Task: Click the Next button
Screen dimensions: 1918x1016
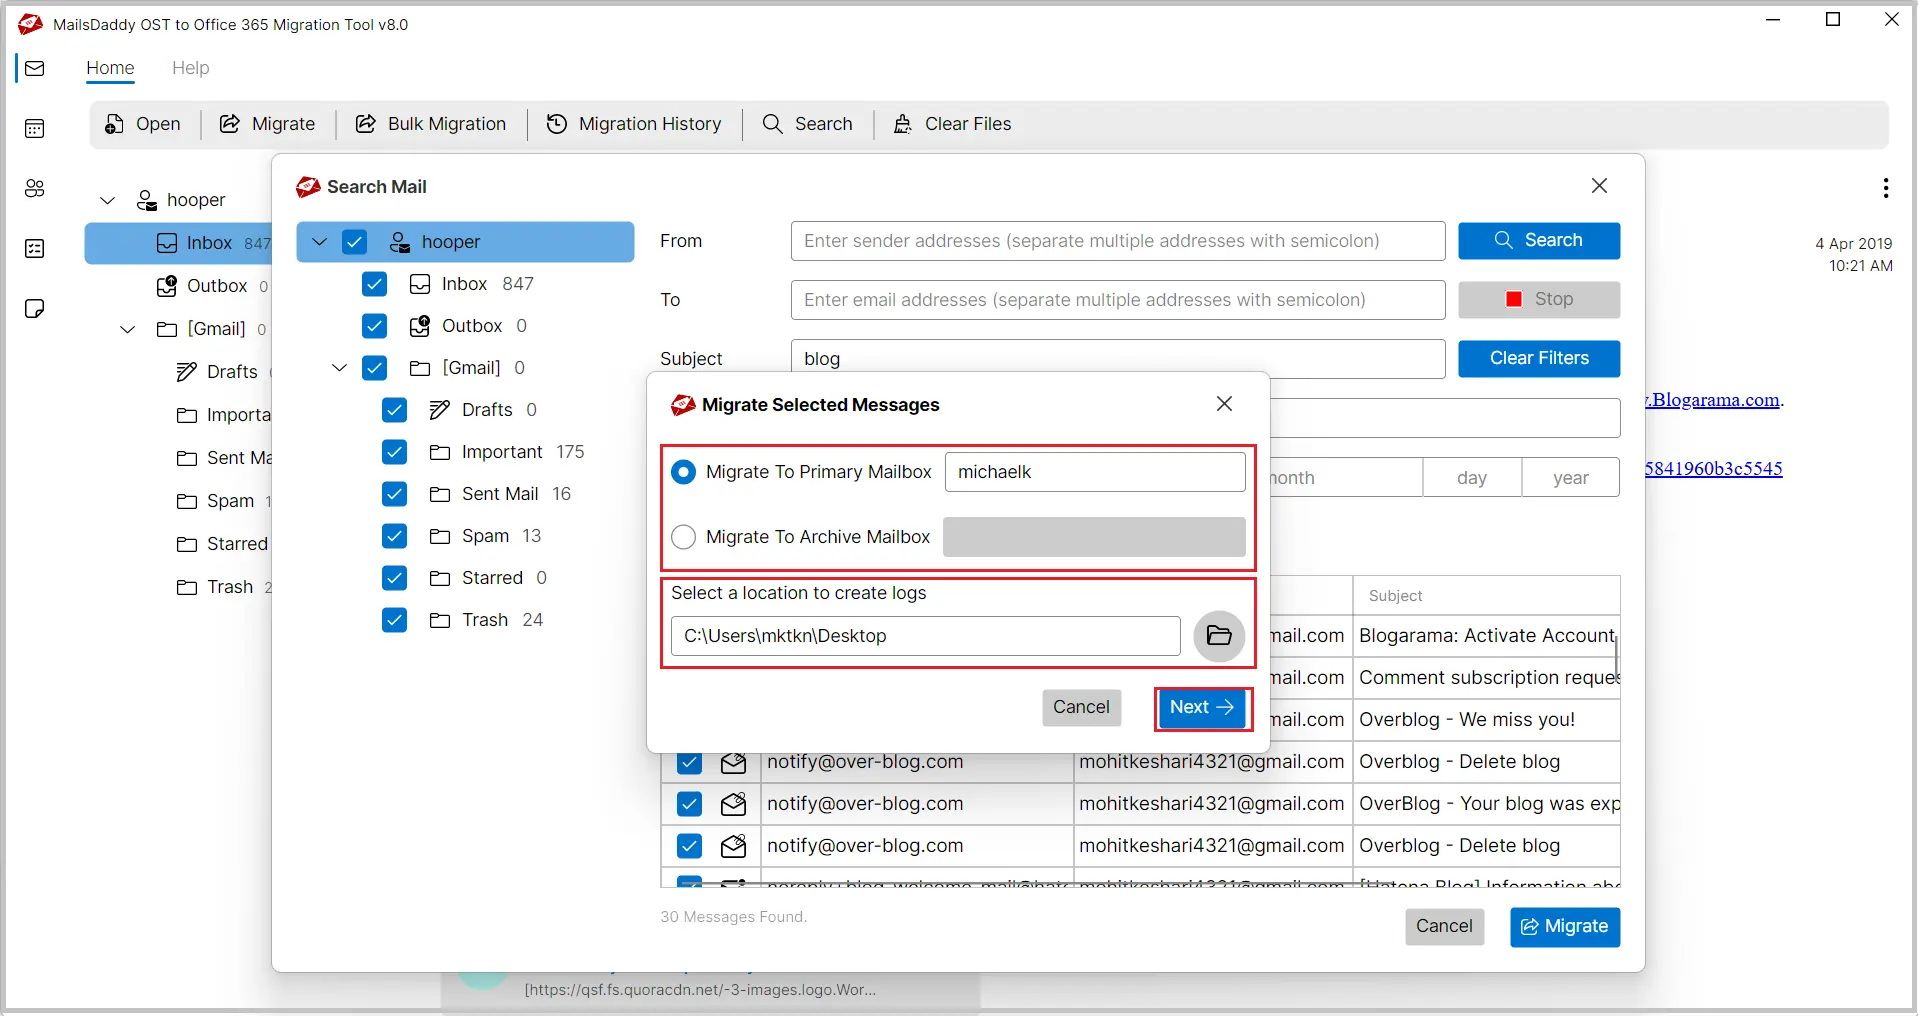Action: pos(1202,708)
